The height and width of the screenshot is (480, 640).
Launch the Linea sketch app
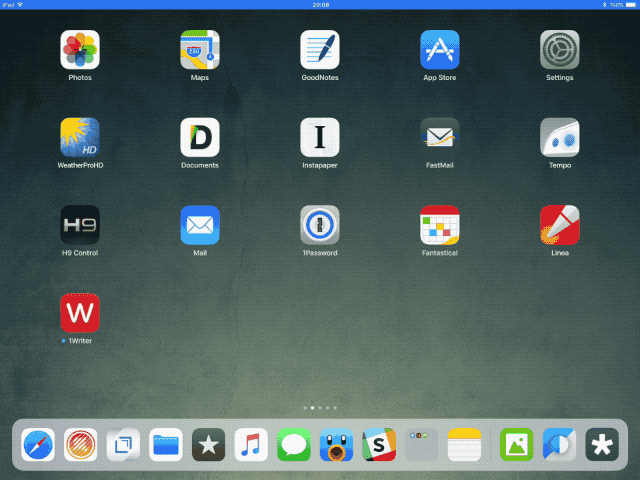560,225
